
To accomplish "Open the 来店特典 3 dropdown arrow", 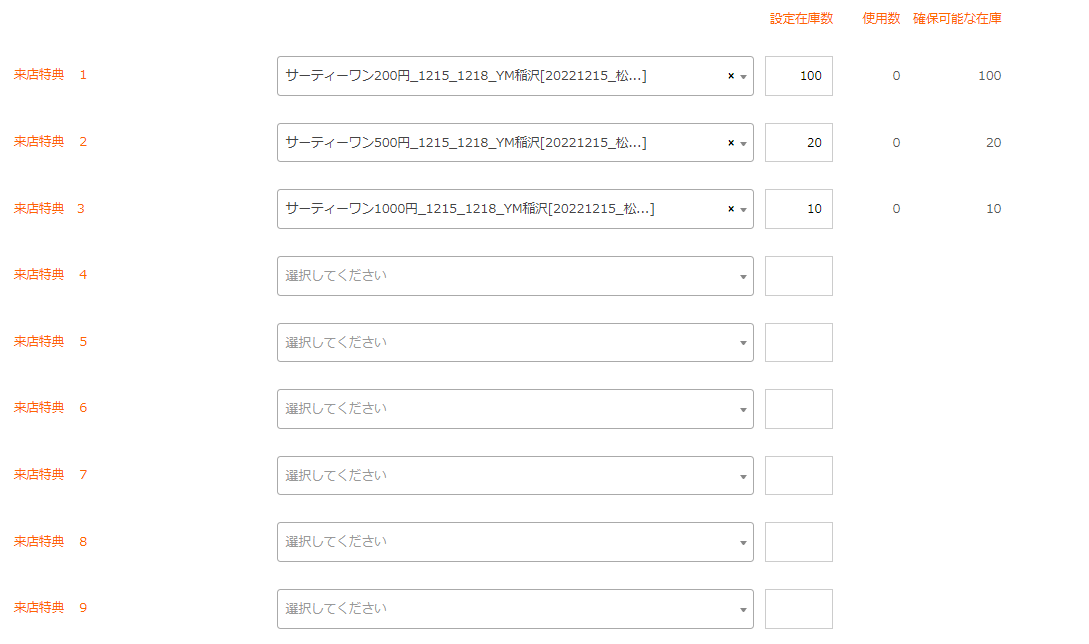I will (x=744, y=209).
